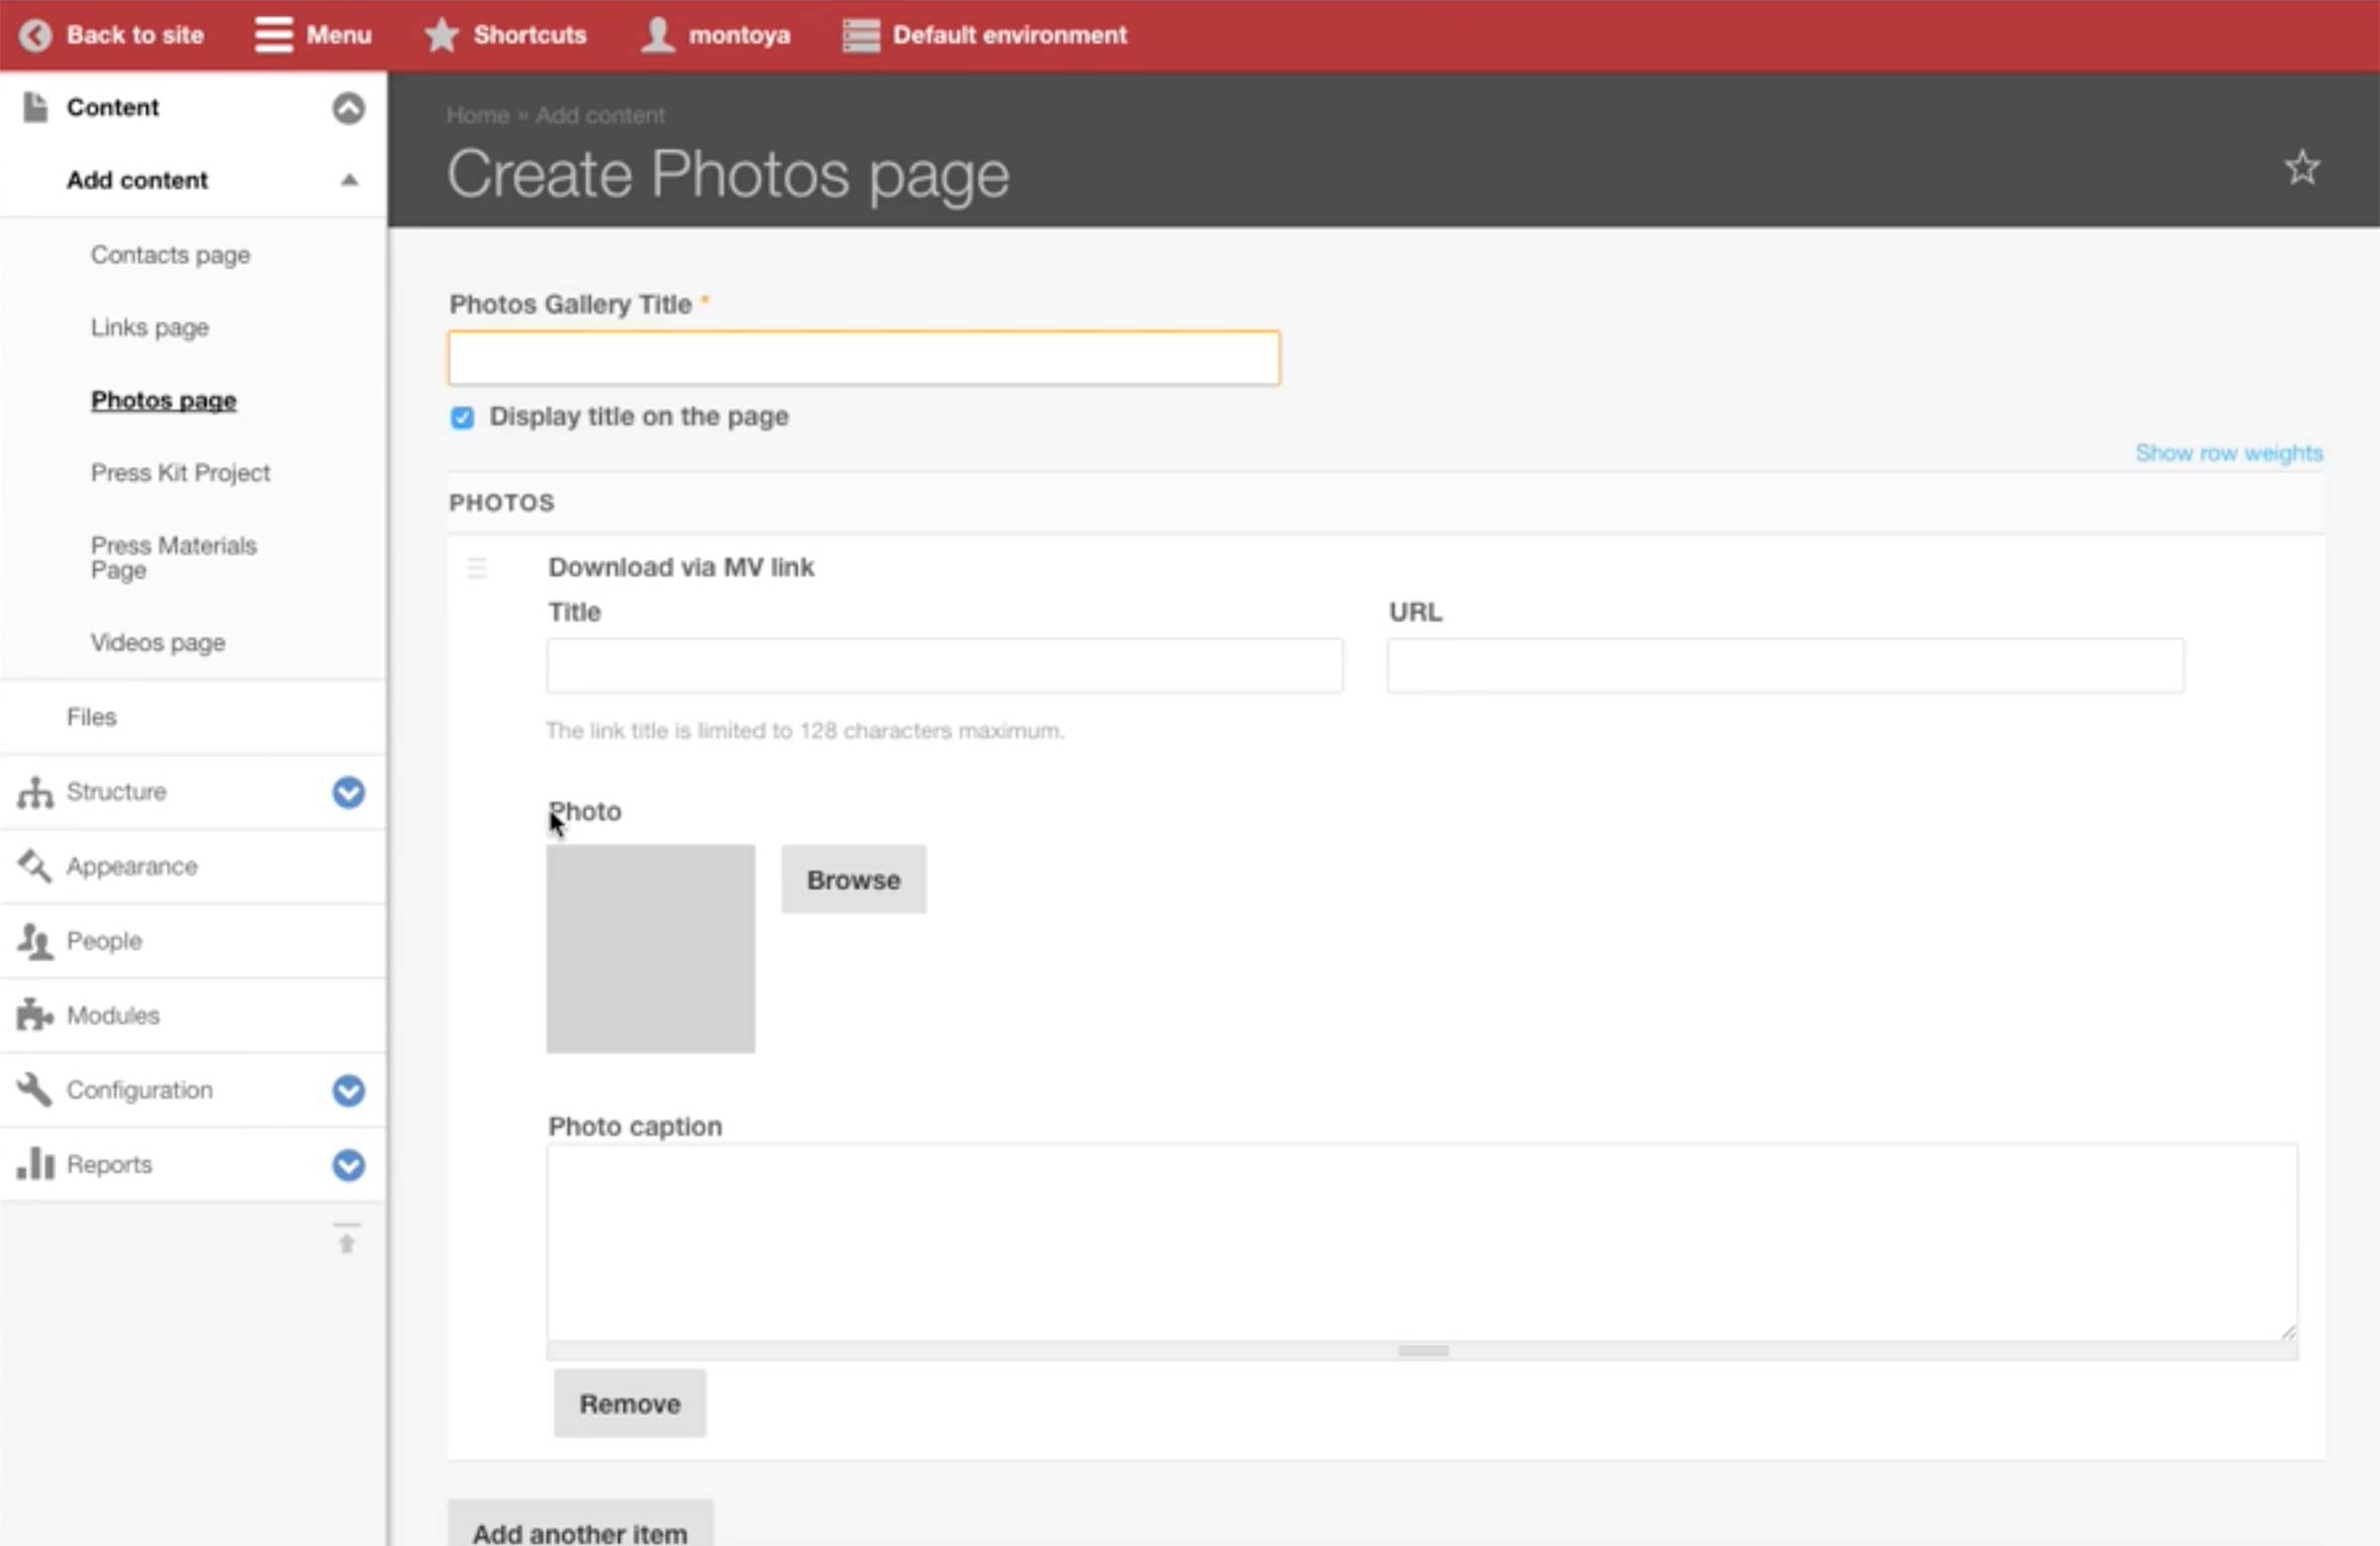Expand the Configuration menu chevron
Viewport: 2380px width, 1546px height.
pos(348,1090)
